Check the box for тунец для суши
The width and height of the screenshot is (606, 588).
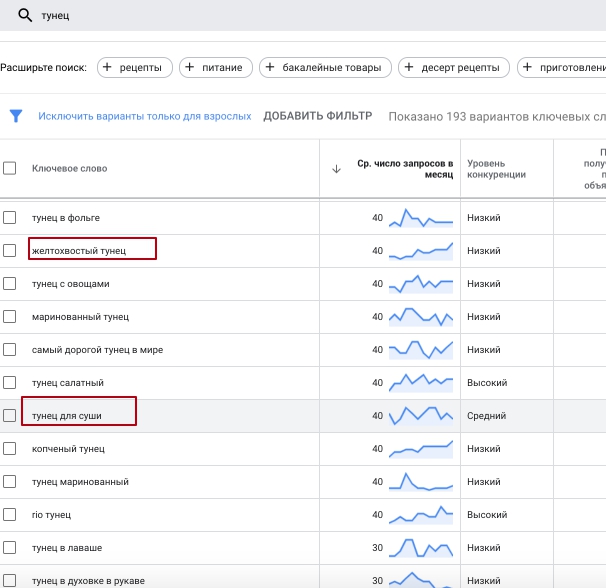click(10, 416)
